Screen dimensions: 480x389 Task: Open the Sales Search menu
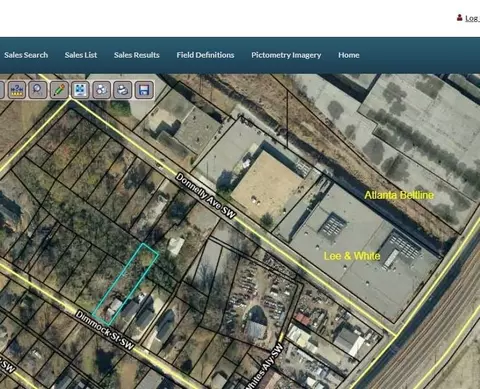26,55
